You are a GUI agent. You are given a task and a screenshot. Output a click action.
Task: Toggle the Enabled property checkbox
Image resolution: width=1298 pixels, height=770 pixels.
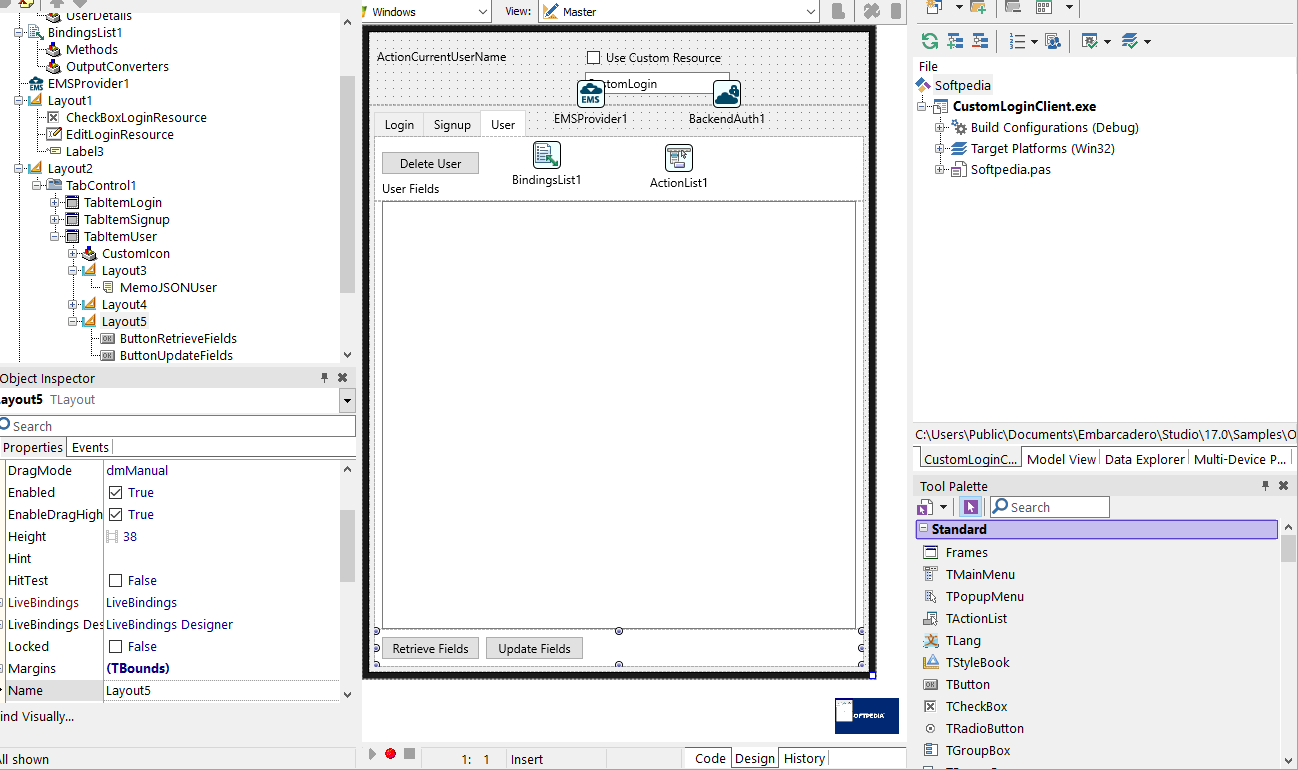click(115, 493)
